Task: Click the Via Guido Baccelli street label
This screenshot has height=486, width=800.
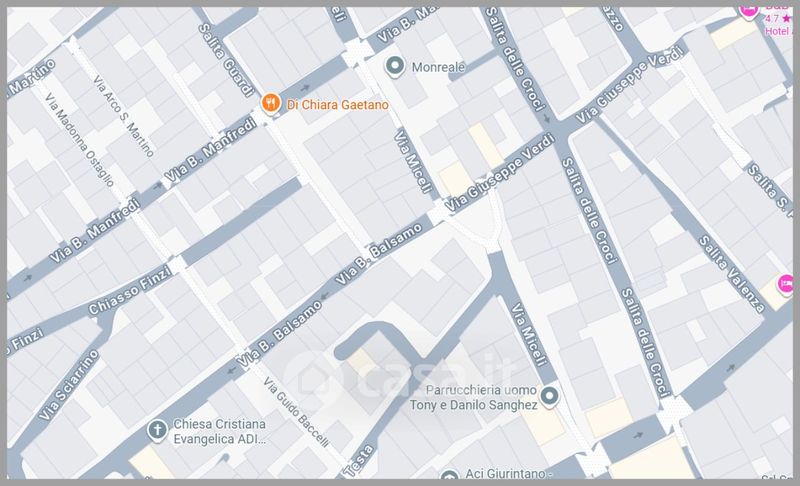Action: click(x=295, y=413)
